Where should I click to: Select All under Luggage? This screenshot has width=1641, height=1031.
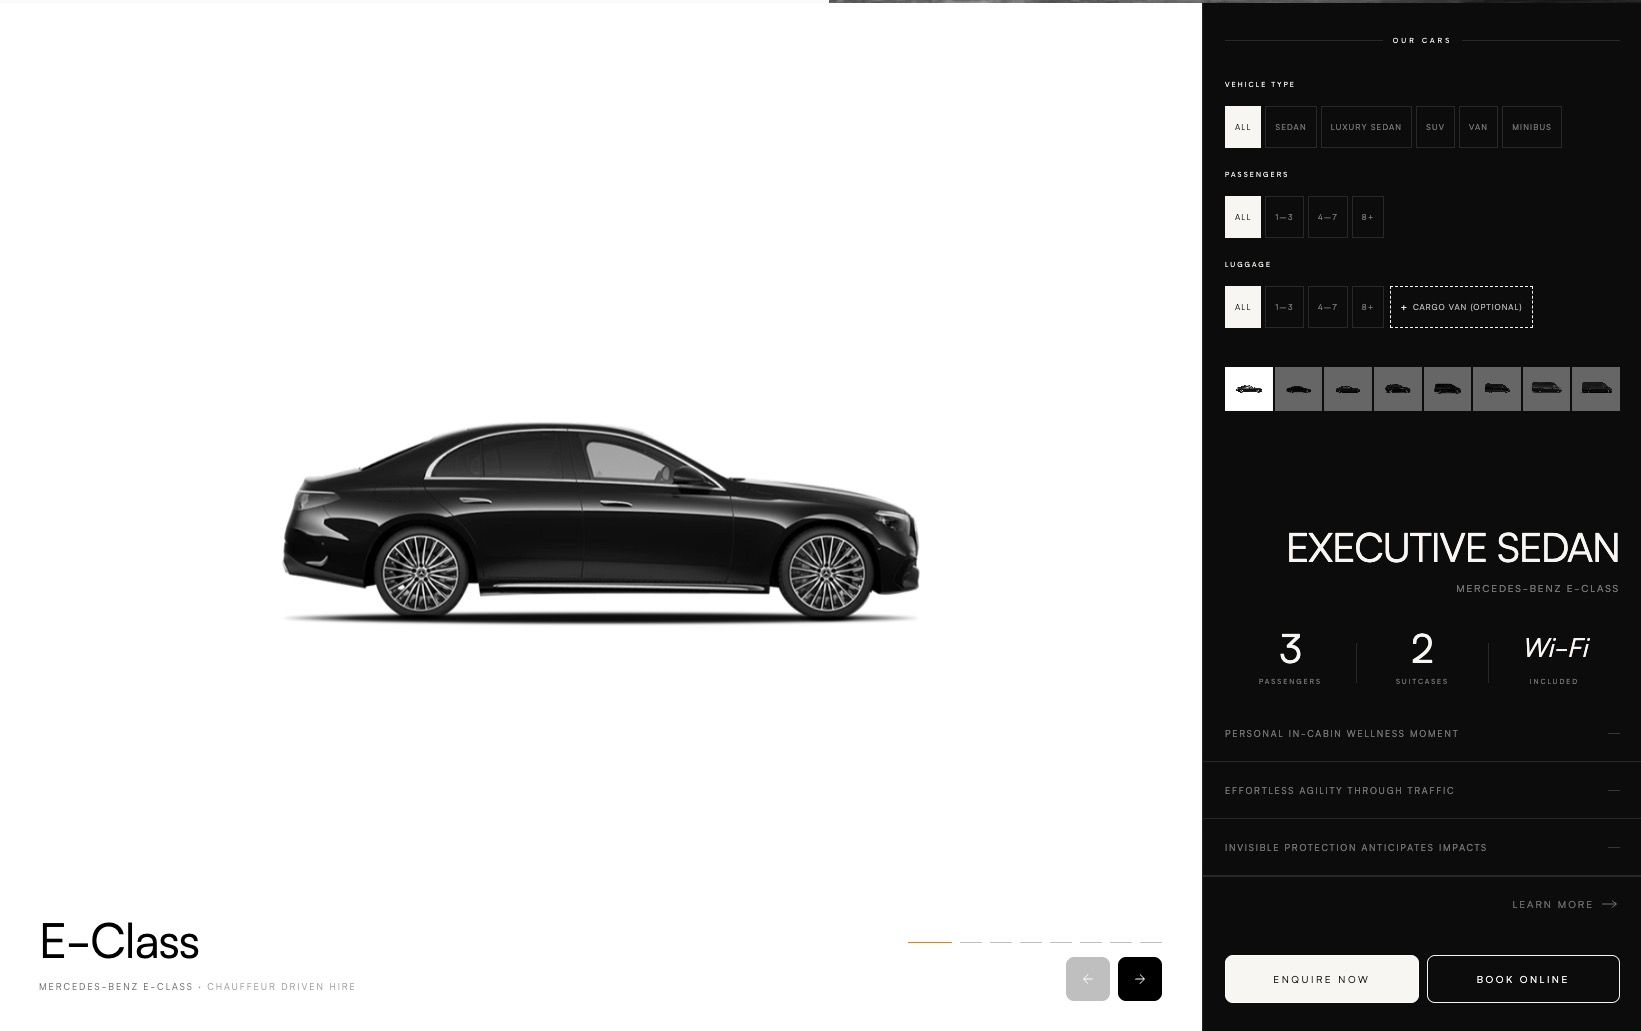pyautogui.click(x=1243, y=307)
